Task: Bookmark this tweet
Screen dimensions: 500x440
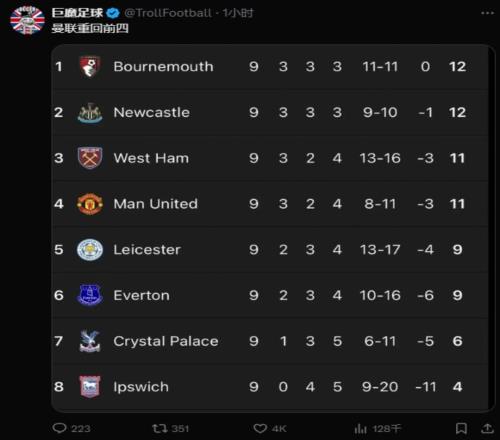Action: (x=461, y=428)
